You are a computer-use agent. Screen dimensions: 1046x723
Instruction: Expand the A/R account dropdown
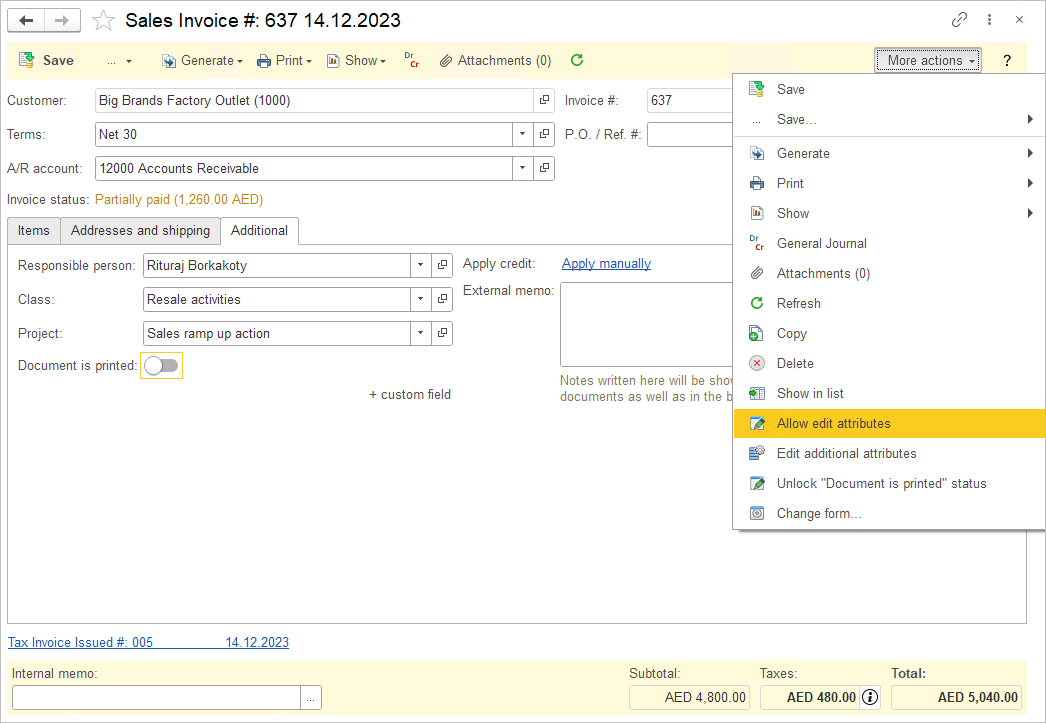click(523, 168)
